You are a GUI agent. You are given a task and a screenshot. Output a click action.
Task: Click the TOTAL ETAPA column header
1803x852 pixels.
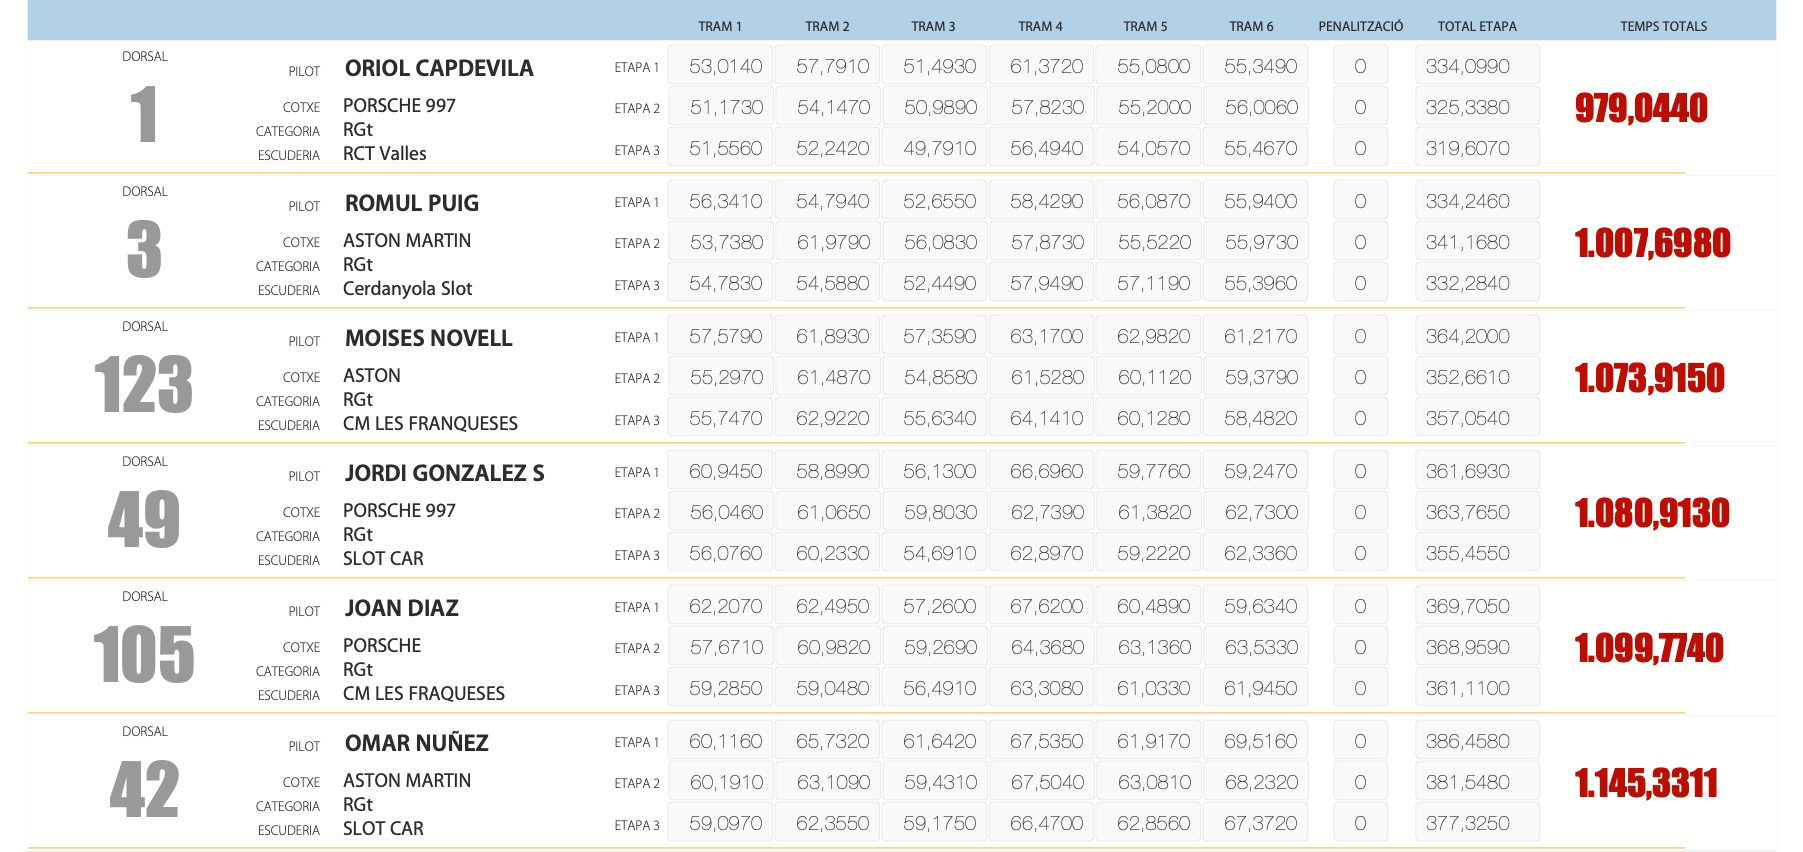pyautogui.click(x=1476, y=26)
